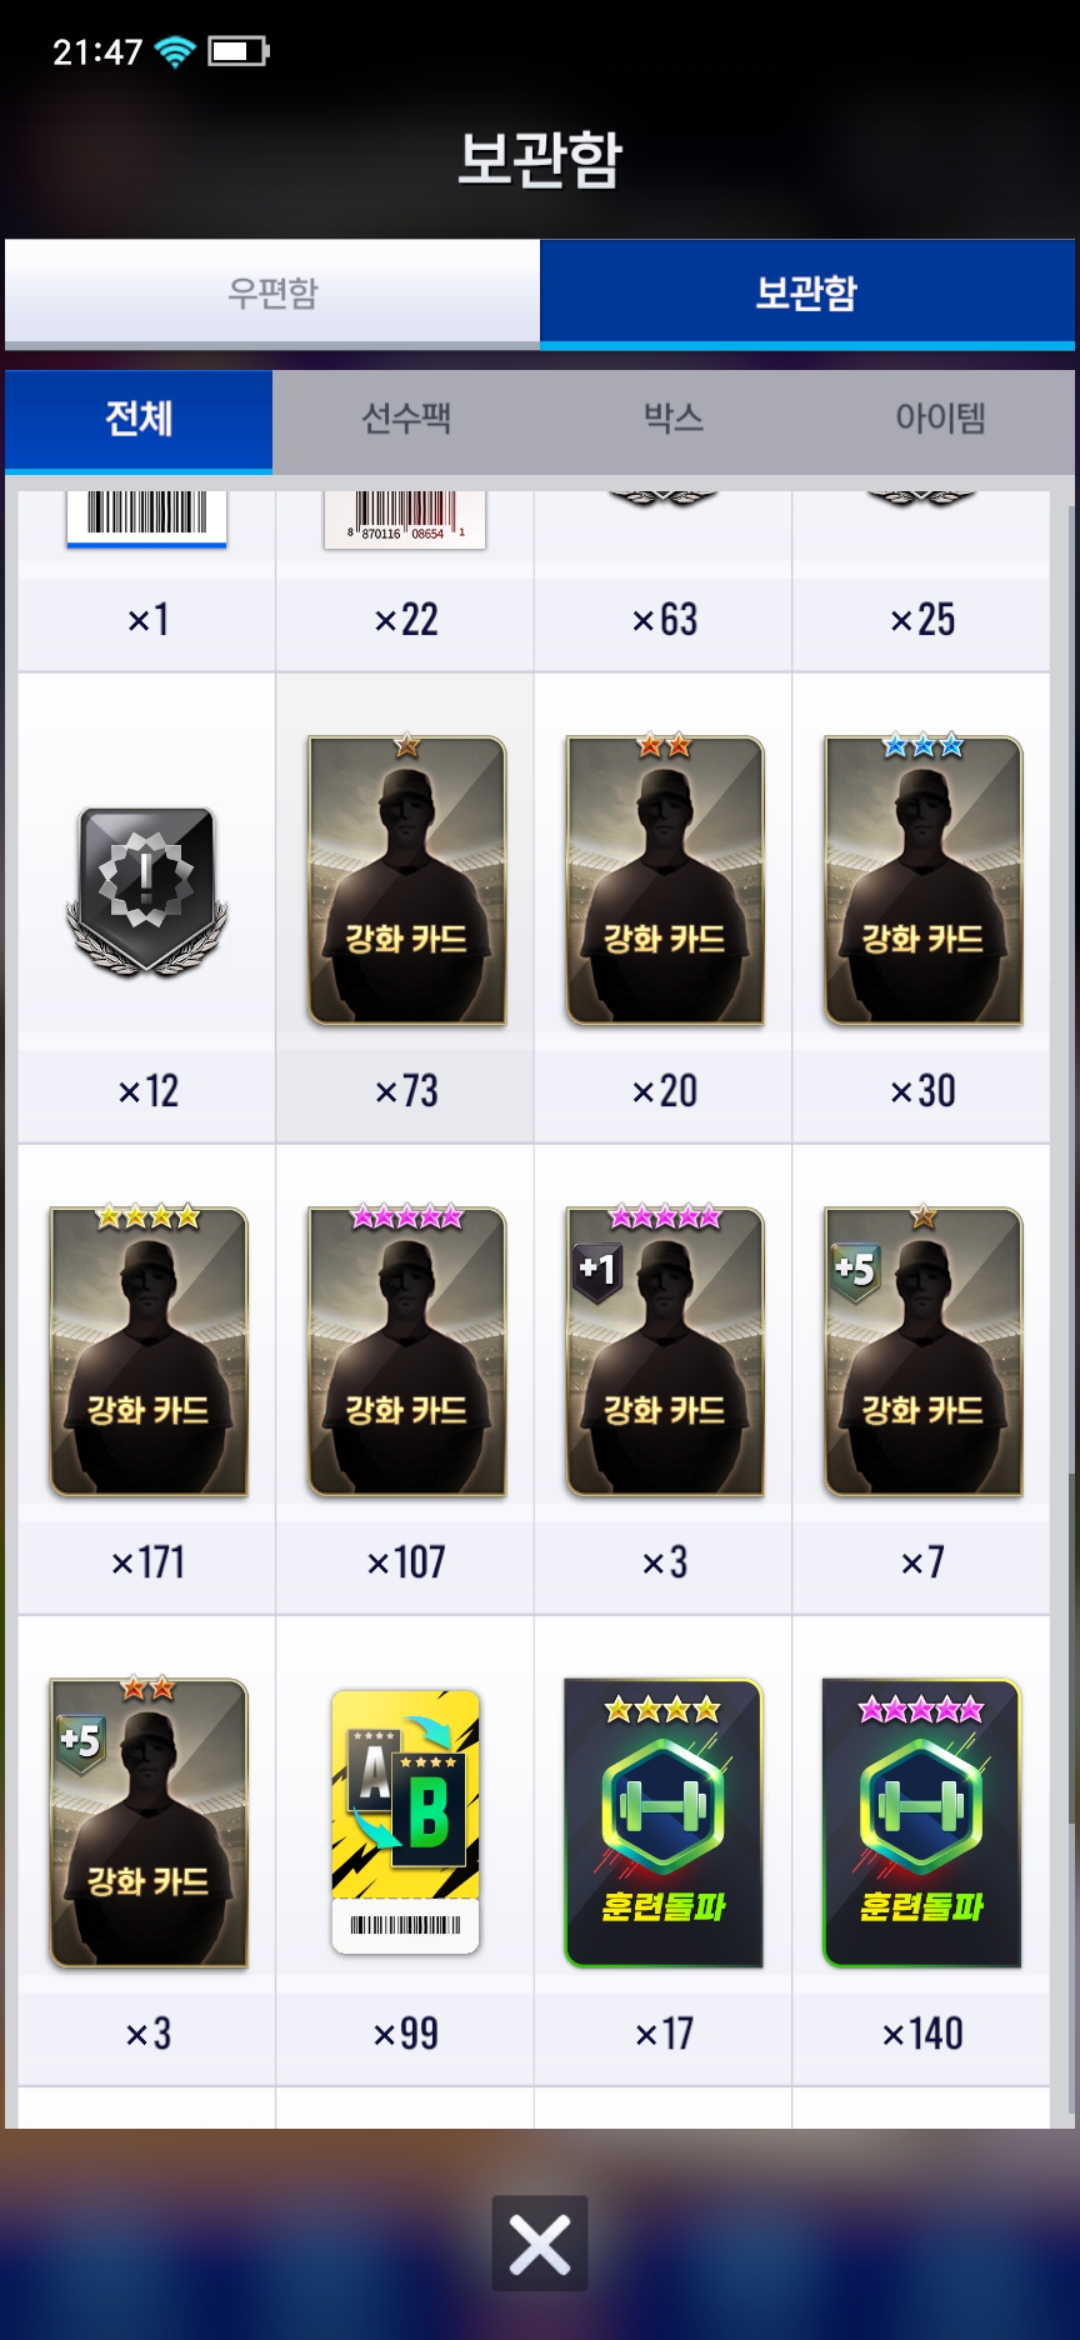Select the five pink star 강화 카드 x107
The image size is (1080, 2340).
406,1351
